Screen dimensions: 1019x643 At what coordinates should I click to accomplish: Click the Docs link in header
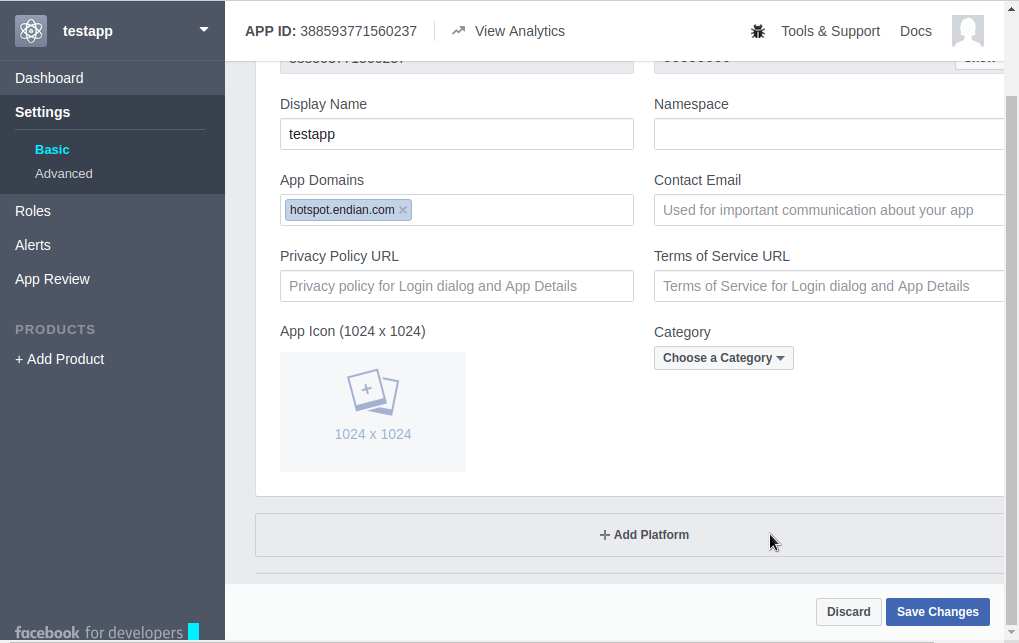915,31
